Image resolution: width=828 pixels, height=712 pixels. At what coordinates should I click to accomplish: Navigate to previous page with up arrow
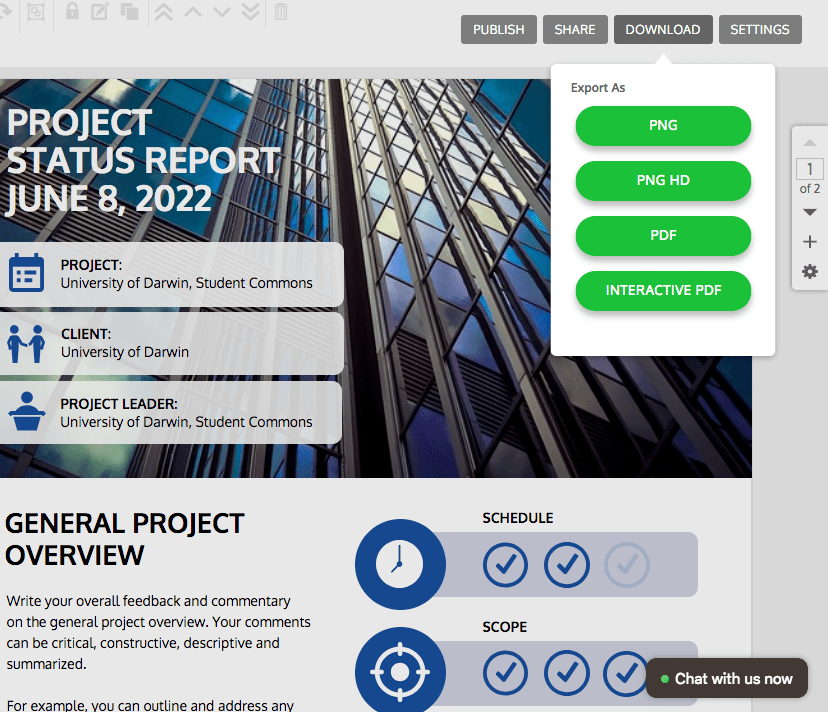[x=809, y=141]
